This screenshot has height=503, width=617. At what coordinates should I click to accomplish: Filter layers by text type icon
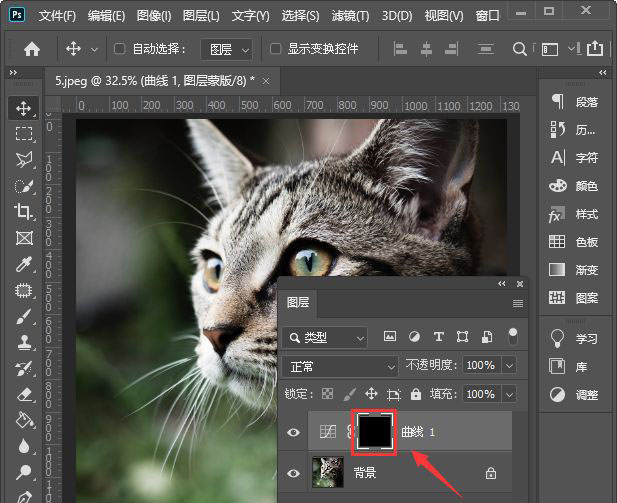(438, 337)
